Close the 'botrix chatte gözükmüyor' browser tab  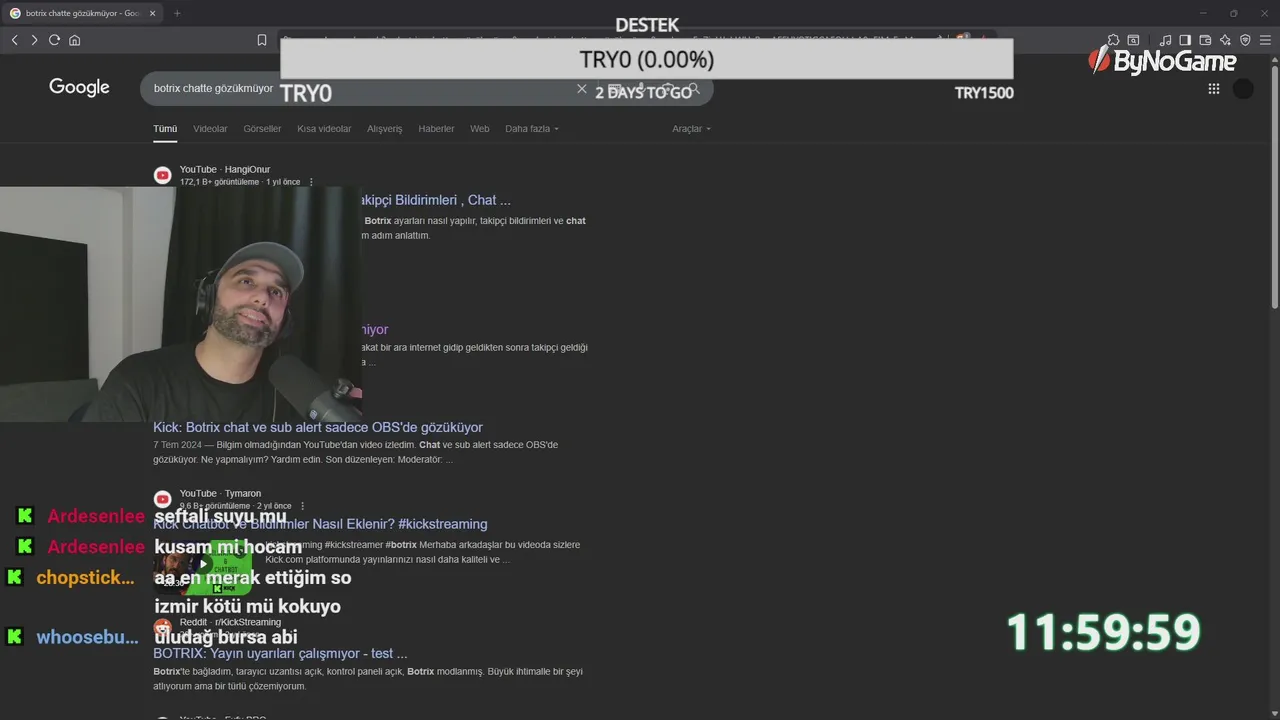coord(153,13)
